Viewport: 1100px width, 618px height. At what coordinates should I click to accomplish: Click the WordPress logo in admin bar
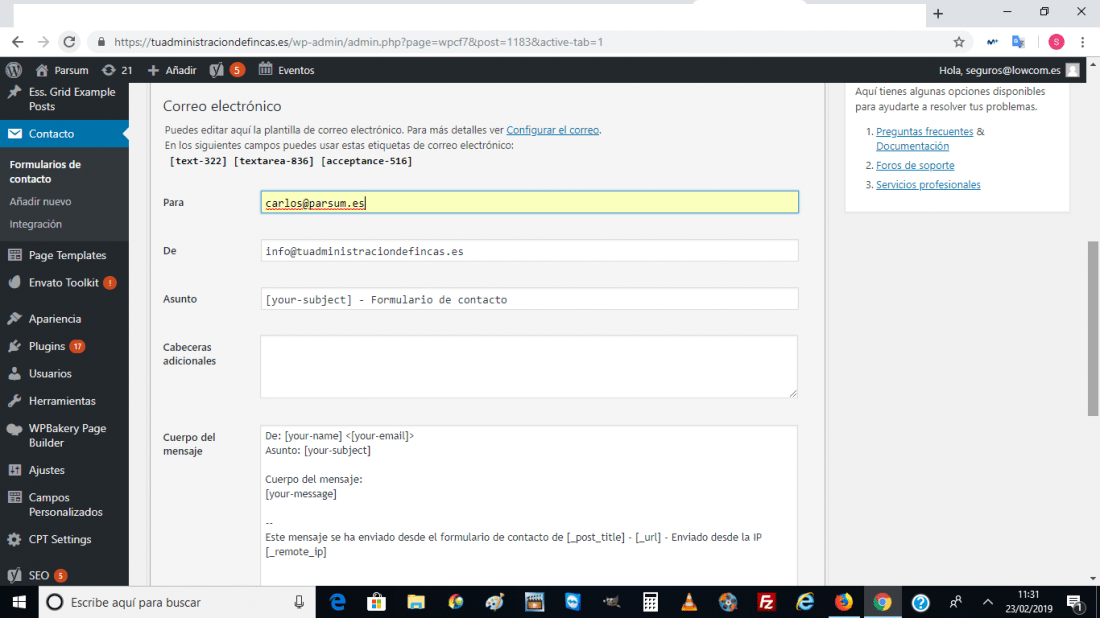click(14, 70)
